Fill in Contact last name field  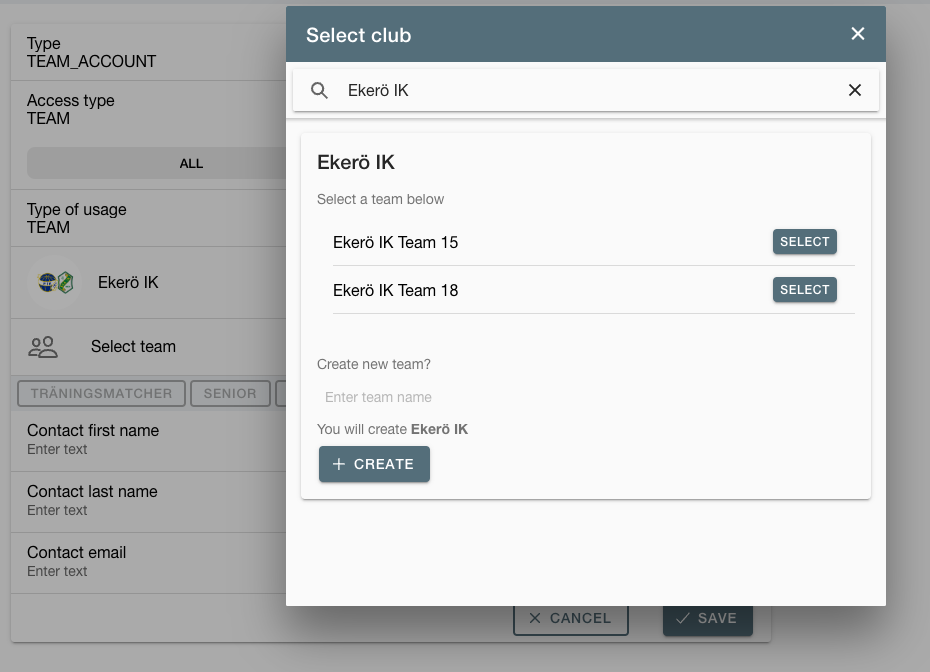point(148,501)
